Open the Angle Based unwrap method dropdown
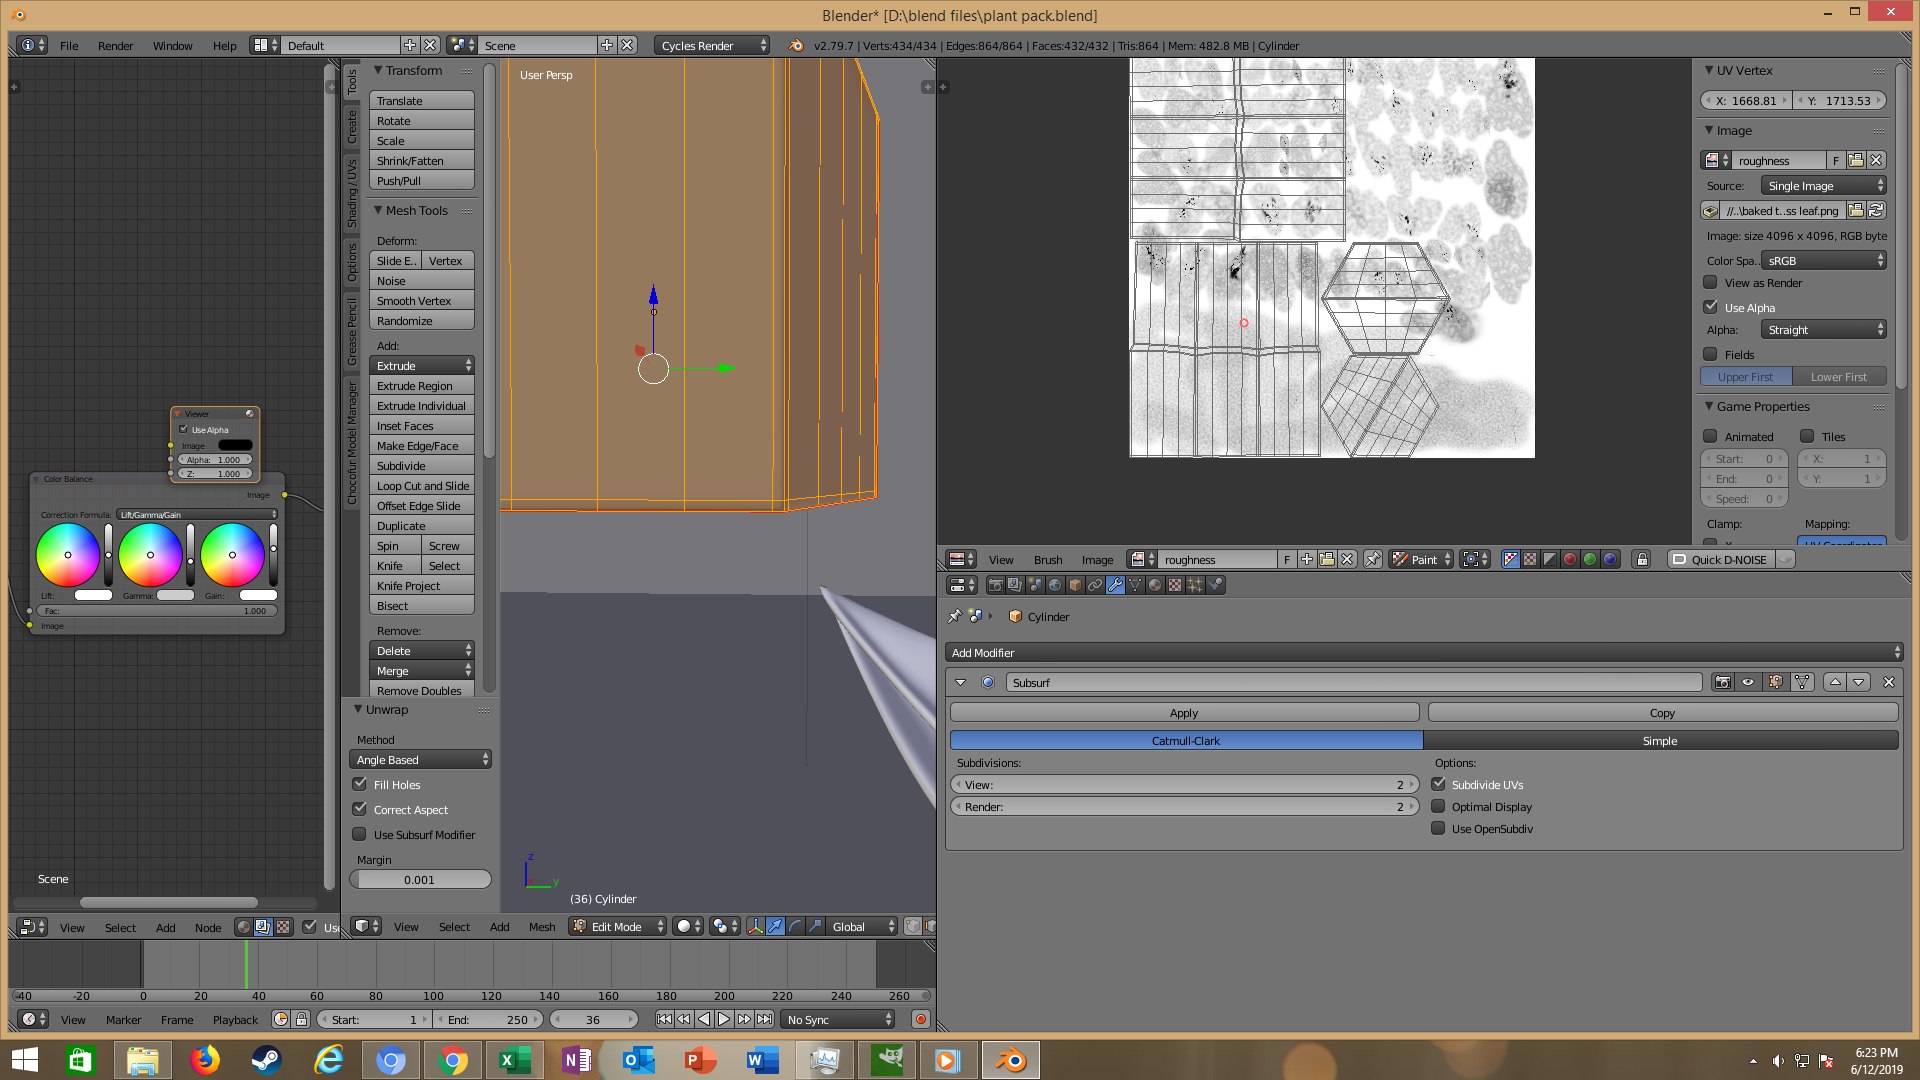This screenshot has height=1080, width=1920. [x=421, y=760]
